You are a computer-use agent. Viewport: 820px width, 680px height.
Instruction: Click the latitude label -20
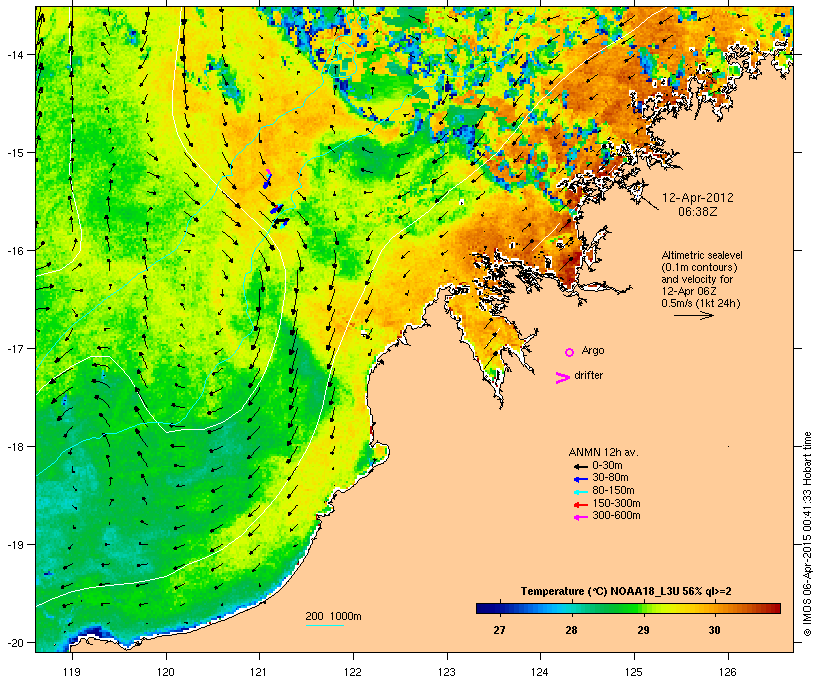[x=14, y=643]
